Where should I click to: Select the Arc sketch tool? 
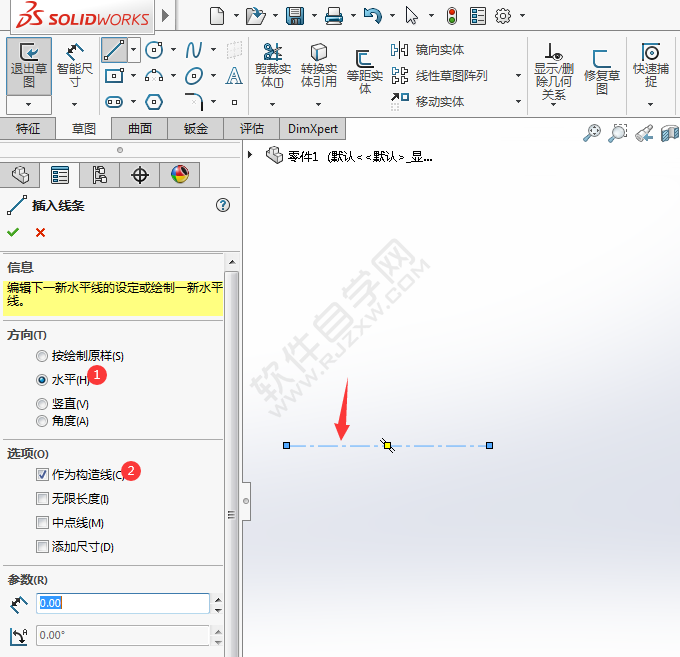coord(154,76)
